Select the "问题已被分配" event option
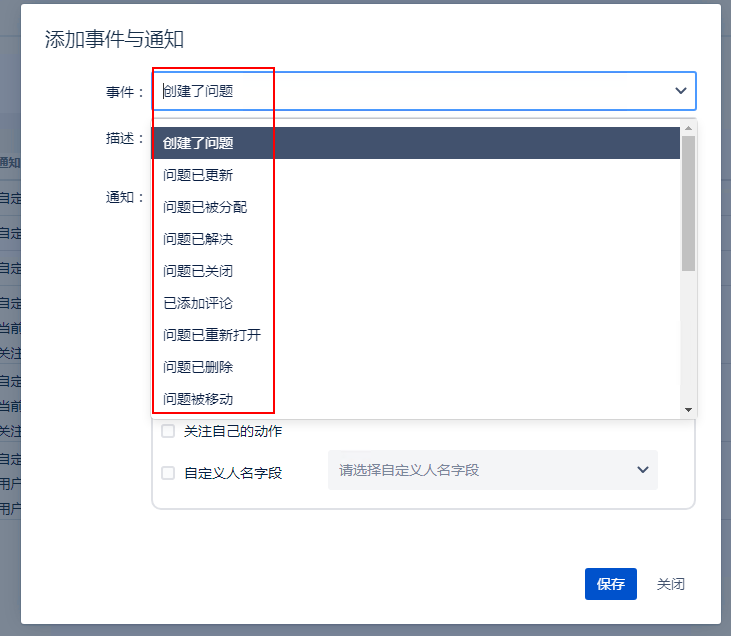 pyautogui.click(x=205, y=207)
